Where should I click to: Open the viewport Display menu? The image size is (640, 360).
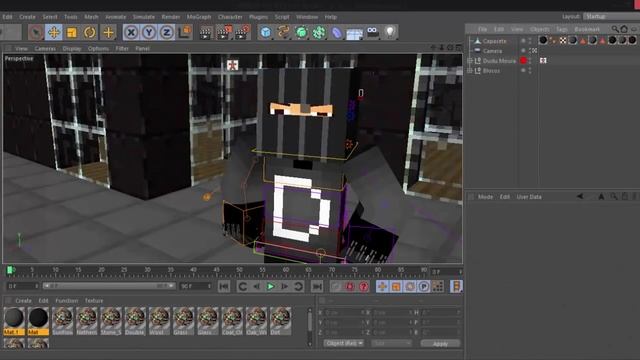click(72, 48)
